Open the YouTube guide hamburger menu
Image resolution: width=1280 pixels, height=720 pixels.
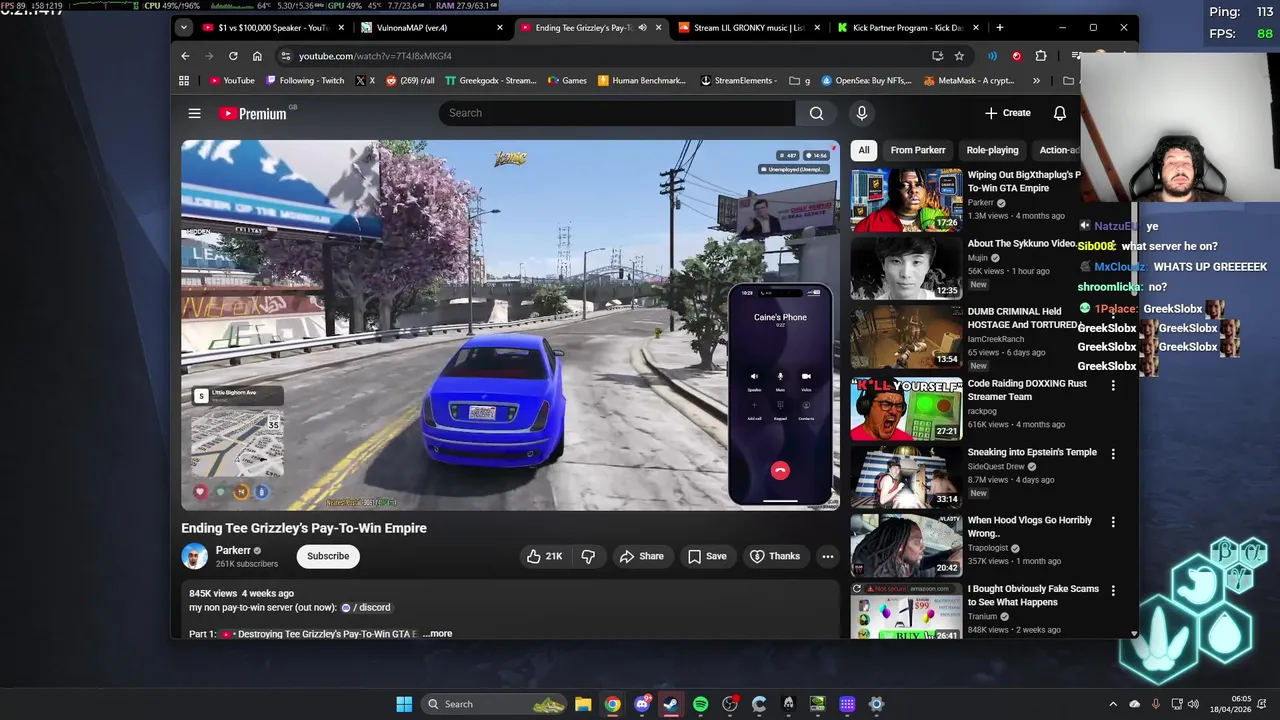click(x=195, y=113)
